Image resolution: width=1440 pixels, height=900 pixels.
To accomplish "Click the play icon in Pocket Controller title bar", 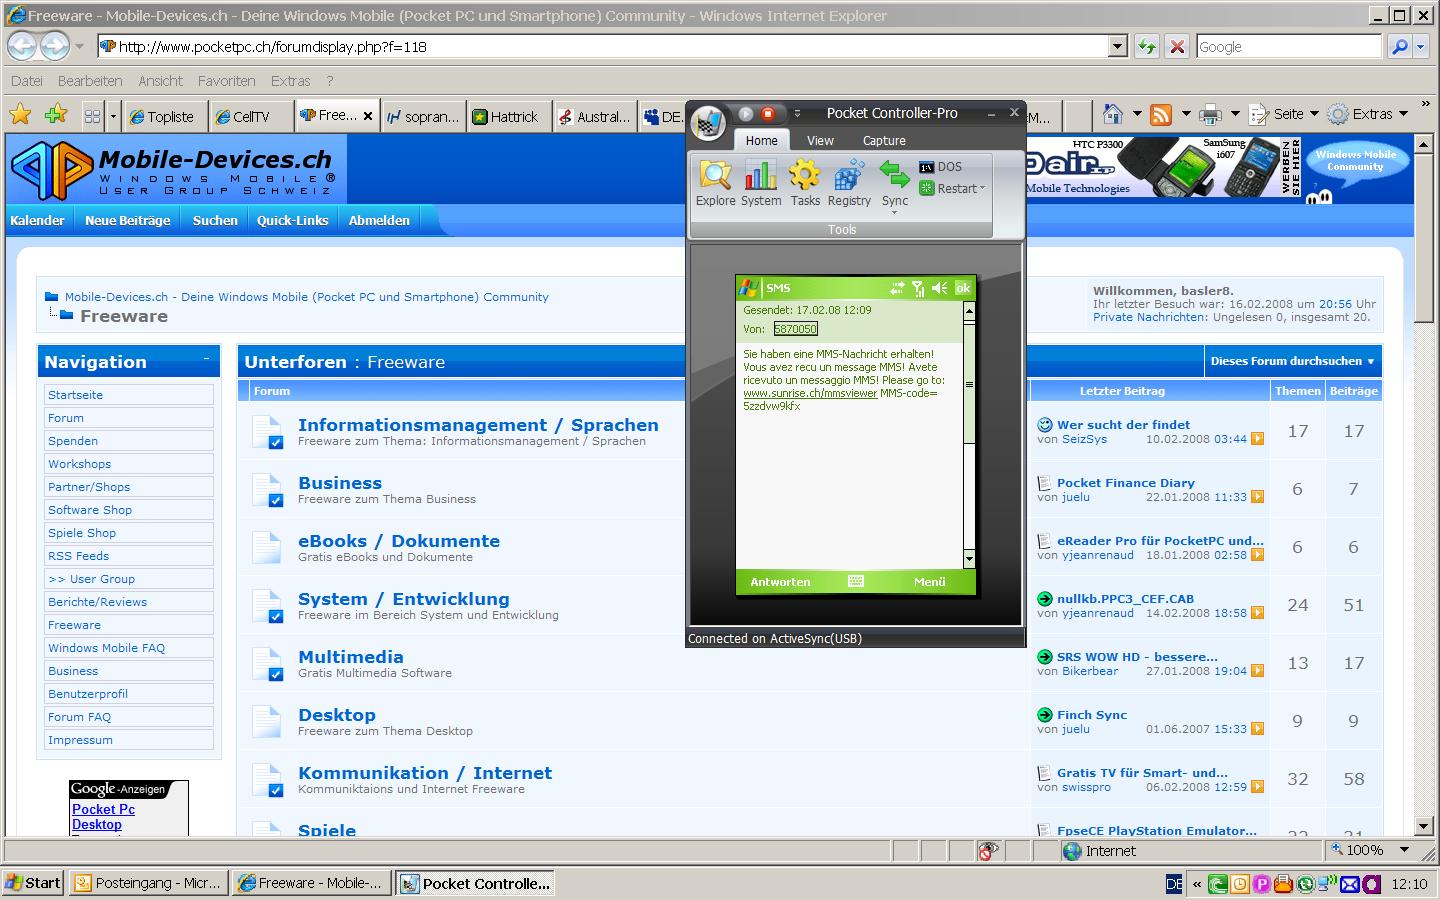I will (x=745, y=113).
